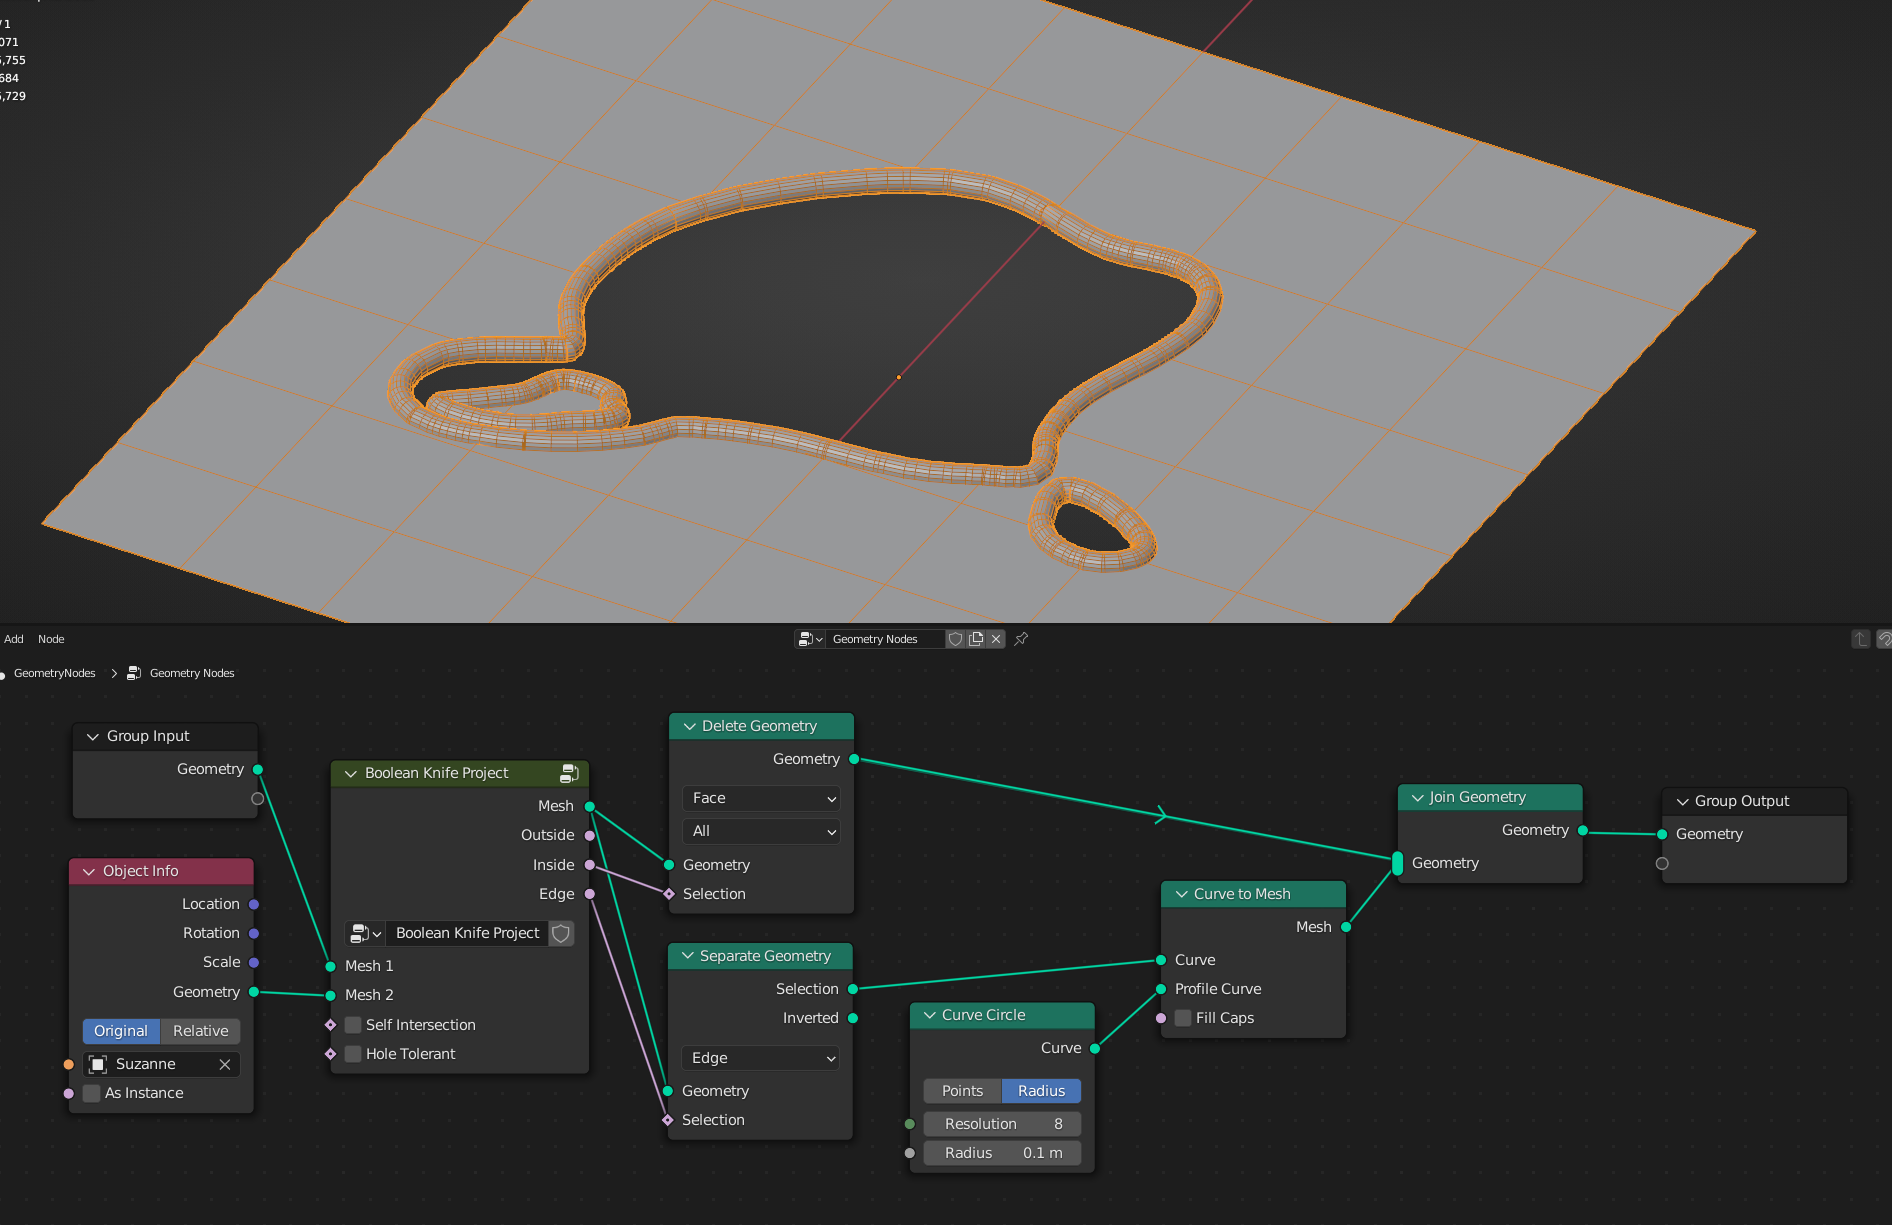Toggle fake user shield in header

[x=955, y=639]
